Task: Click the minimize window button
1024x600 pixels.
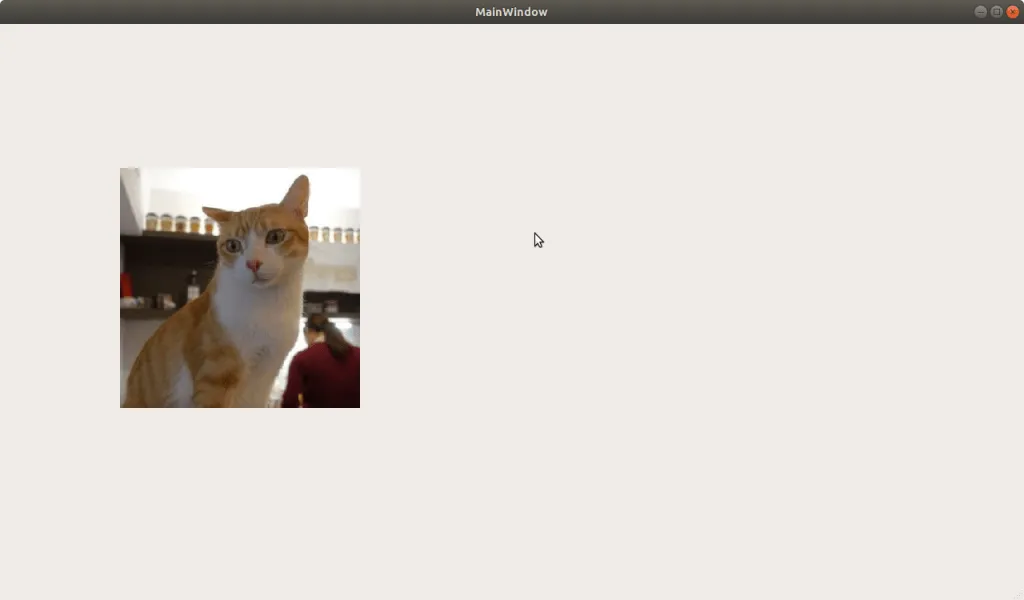Action: 980,12
